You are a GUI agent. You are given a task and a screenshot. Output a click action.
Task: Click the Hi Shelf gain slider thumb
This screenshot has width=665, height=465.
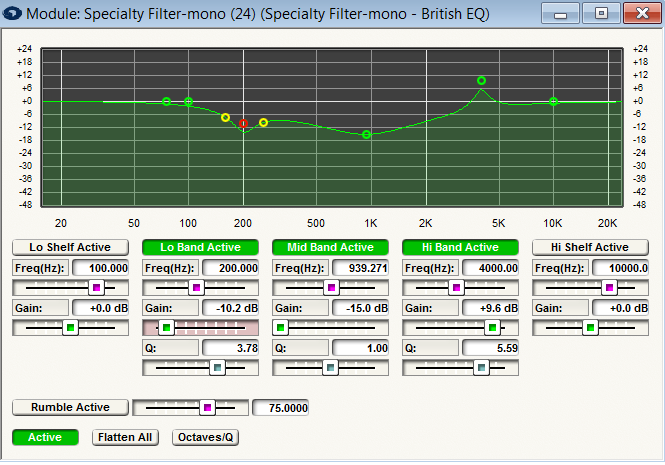point(590,328)
